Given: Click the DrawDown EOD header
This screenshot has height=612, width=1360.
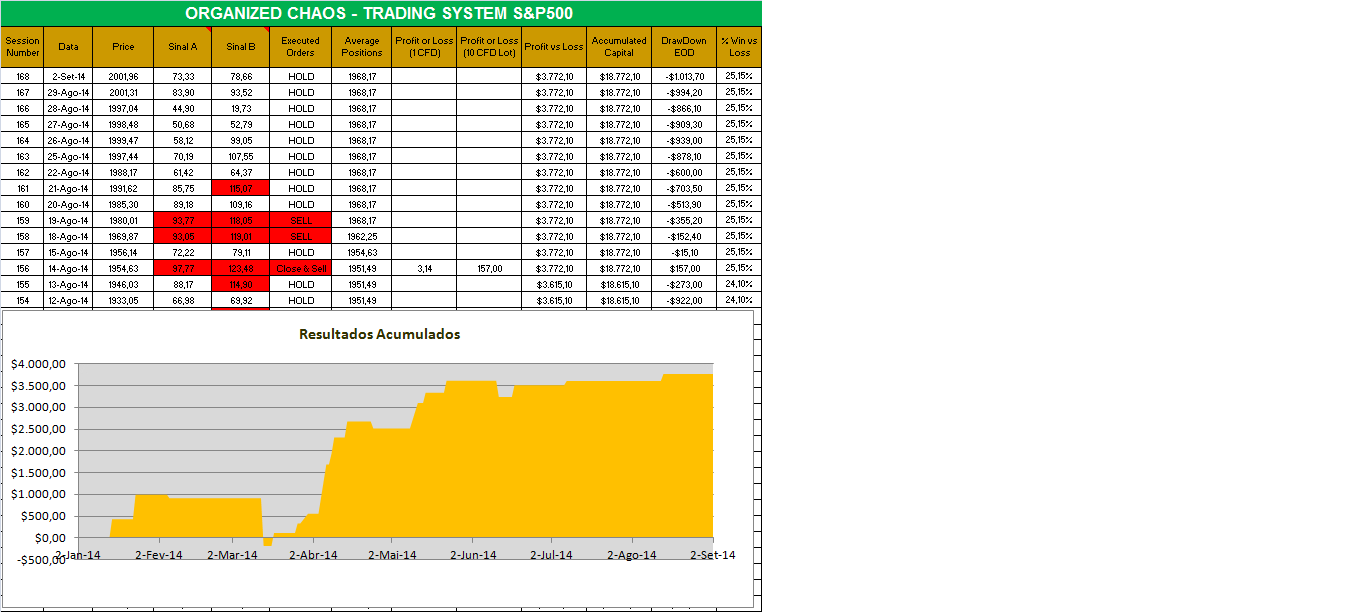Looking at the screenshot, I should [684, 47].
